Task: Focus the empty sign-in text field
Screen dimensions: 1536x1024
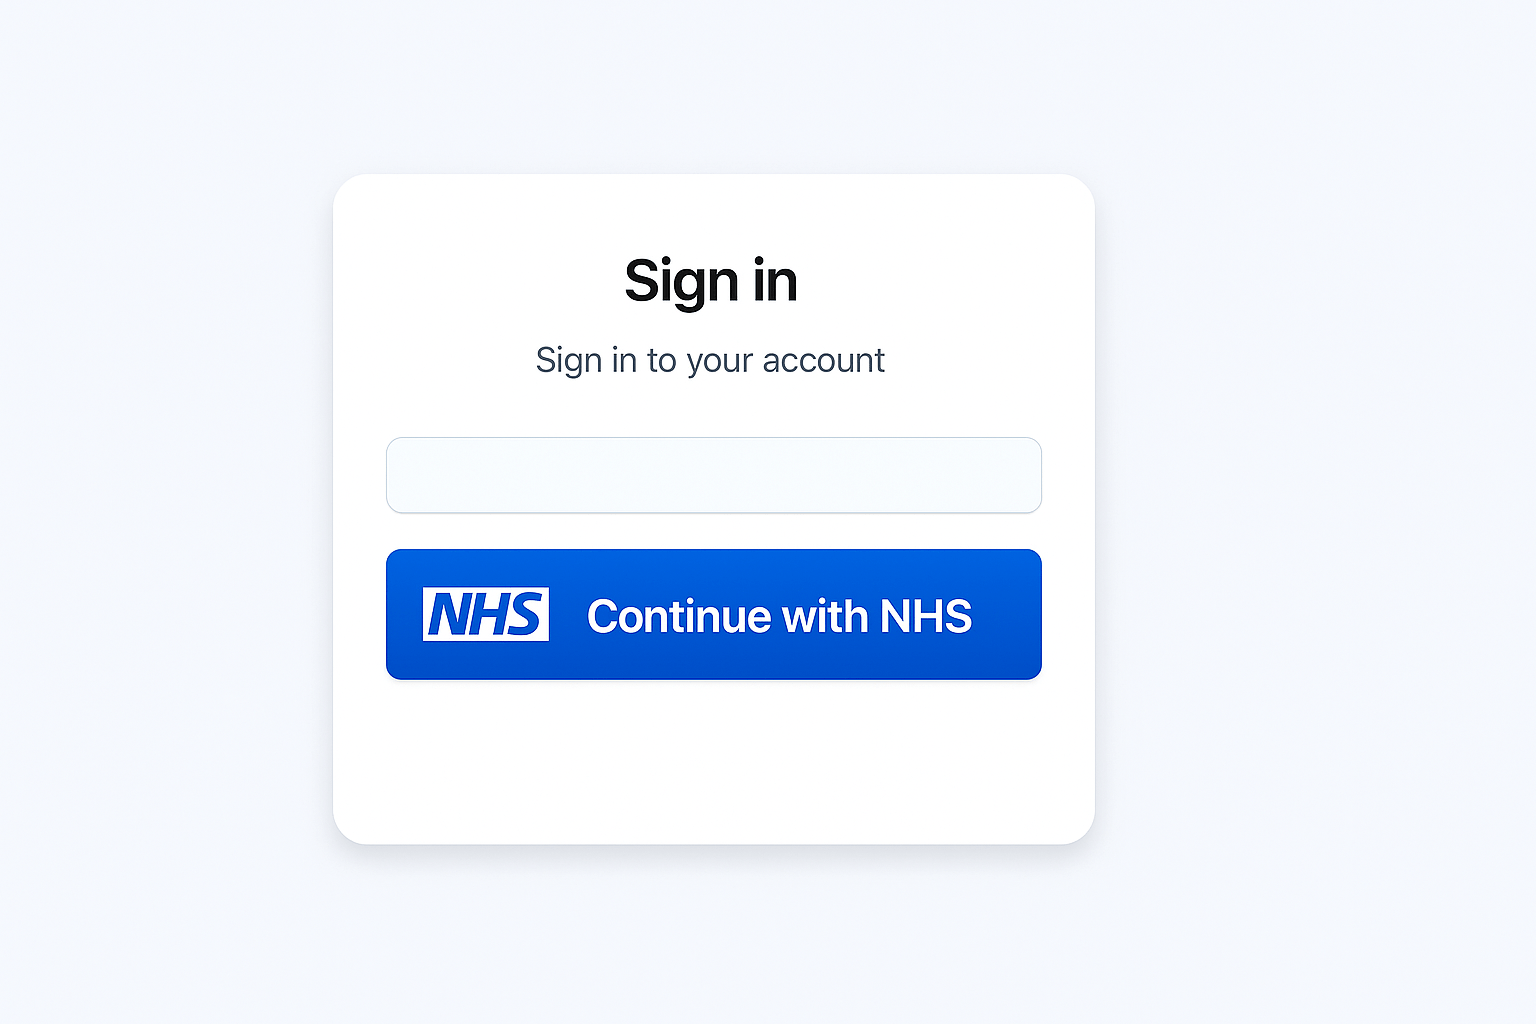Action: pyautogui.click(x=714, y=475)
